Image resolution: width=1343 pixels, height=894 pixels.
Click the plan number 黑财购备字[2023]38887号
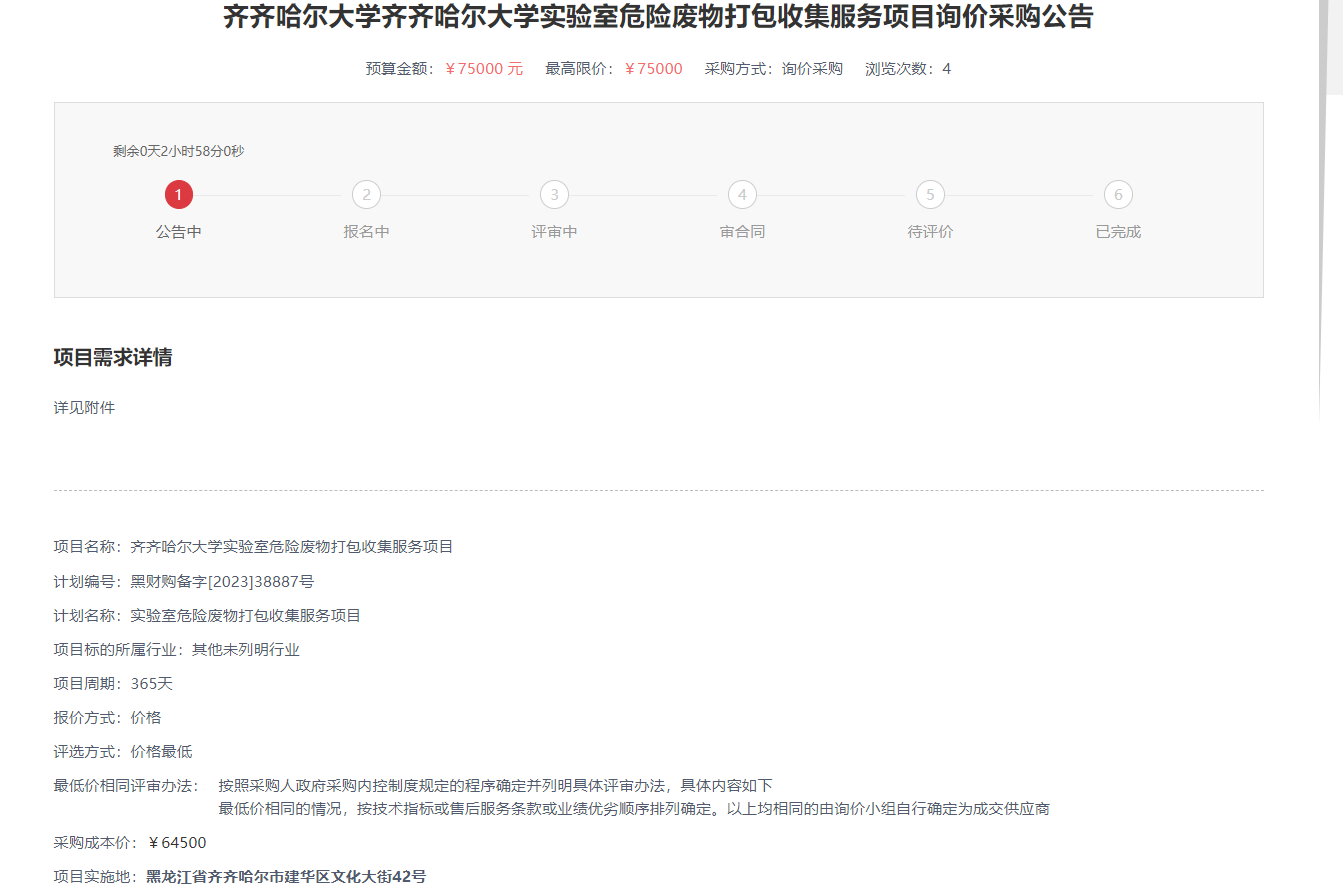pyautogui.click(x=222, y=582)
